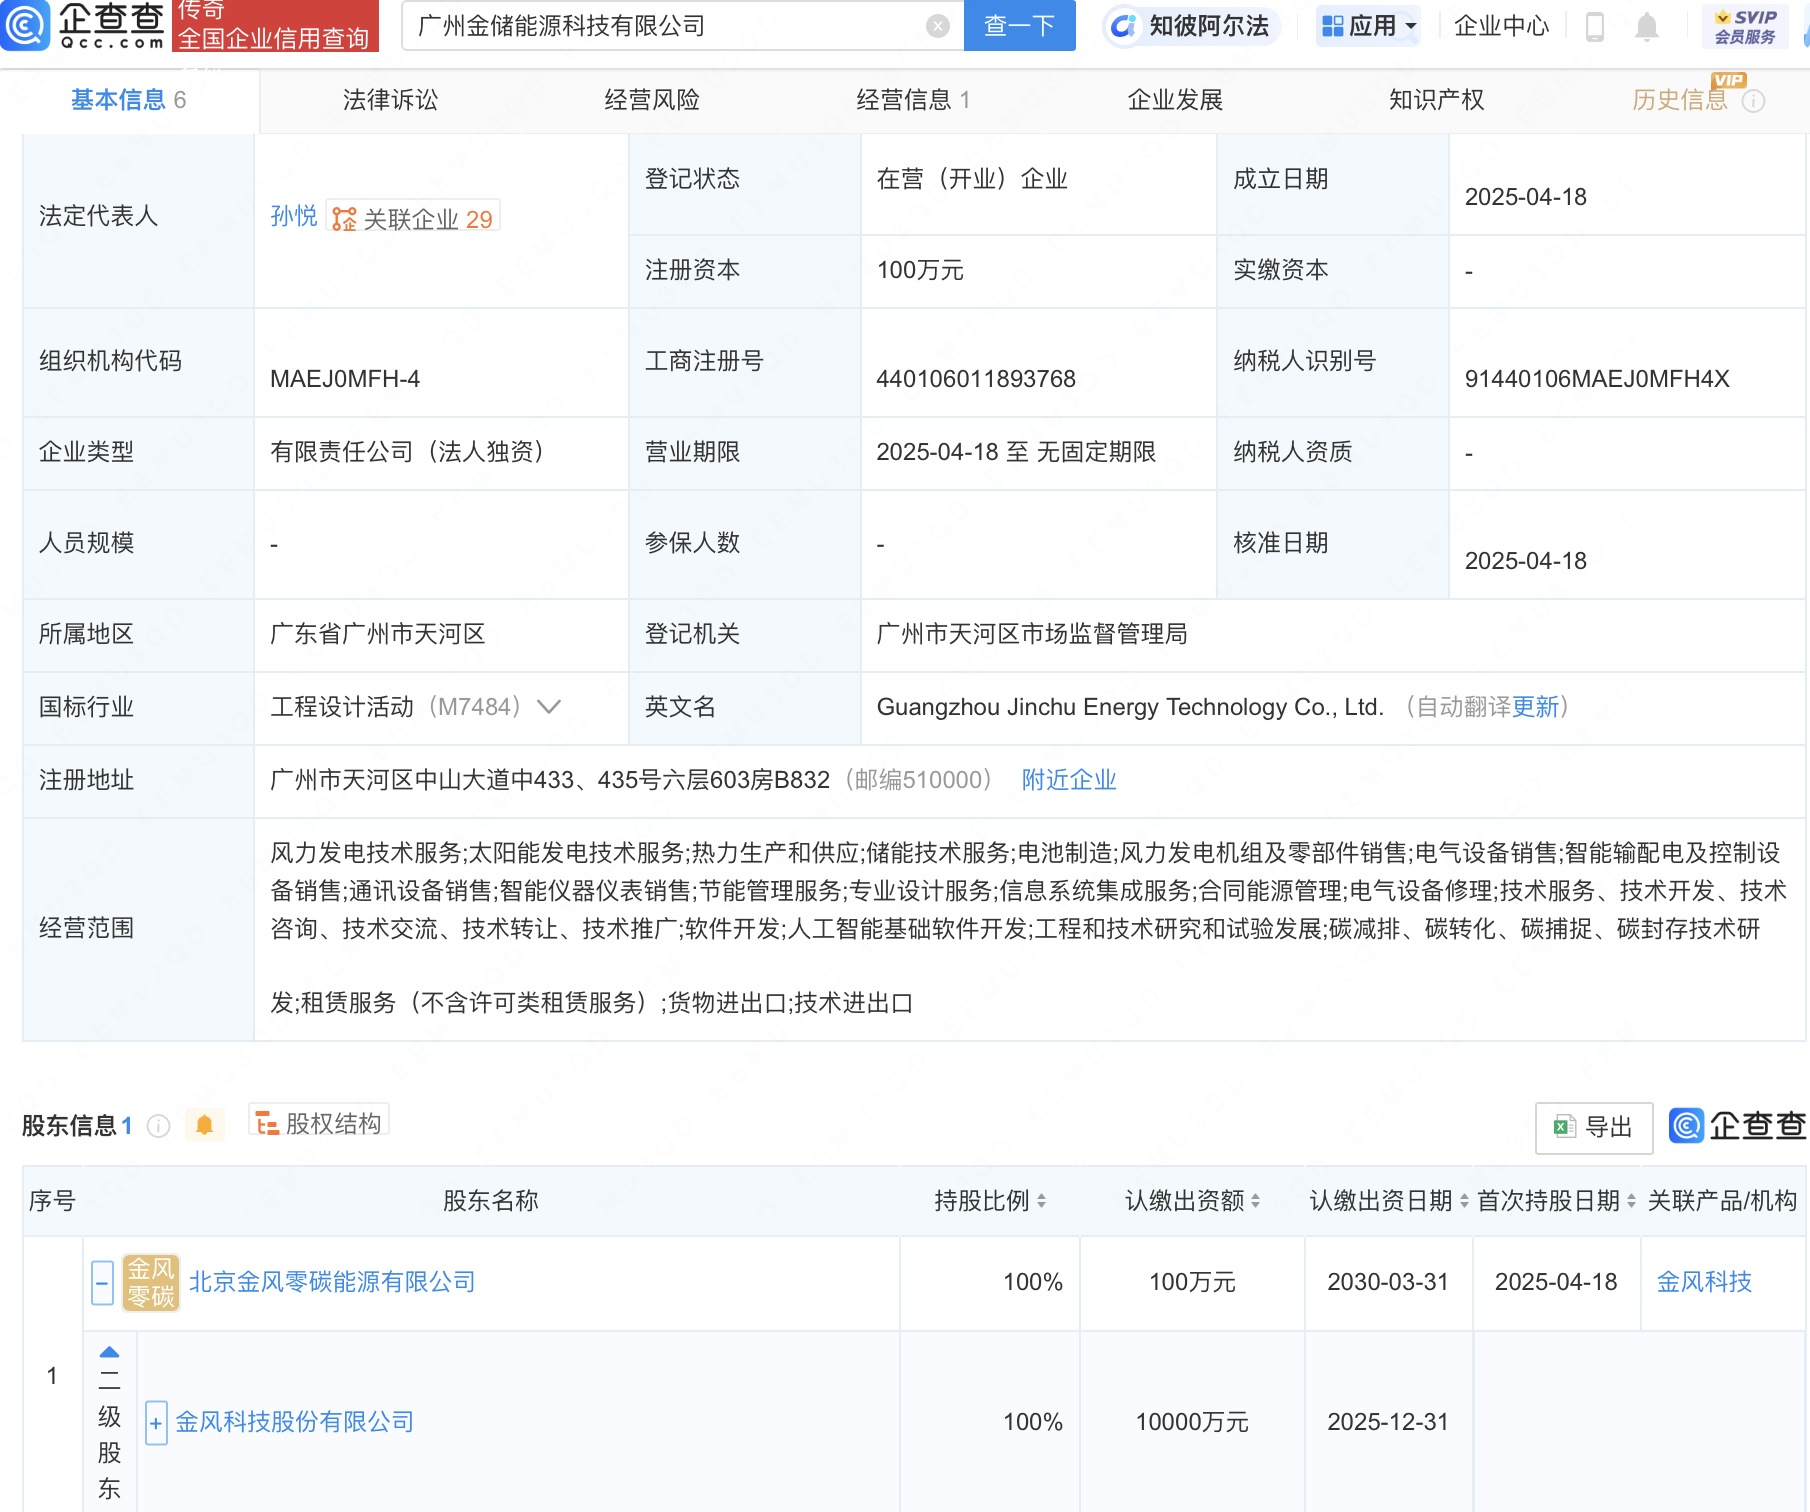Click the 企查查 watermark logo near export
The height and width of the screenshot is (1512, 1810).
(1737, 1126)
